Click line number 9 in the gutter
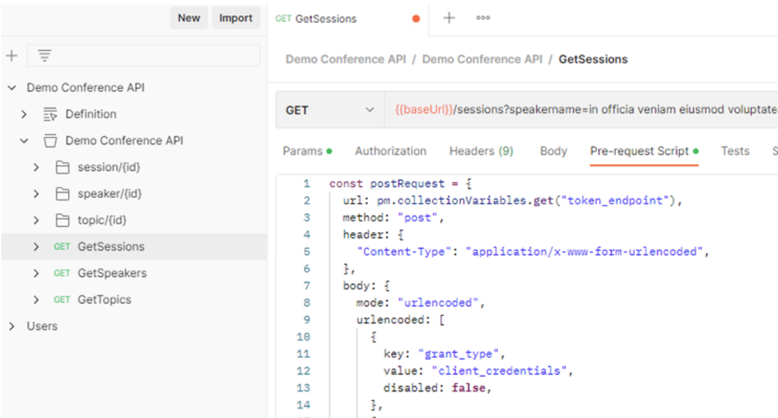This screenshot has height=418, width=778. coord(307,320)
